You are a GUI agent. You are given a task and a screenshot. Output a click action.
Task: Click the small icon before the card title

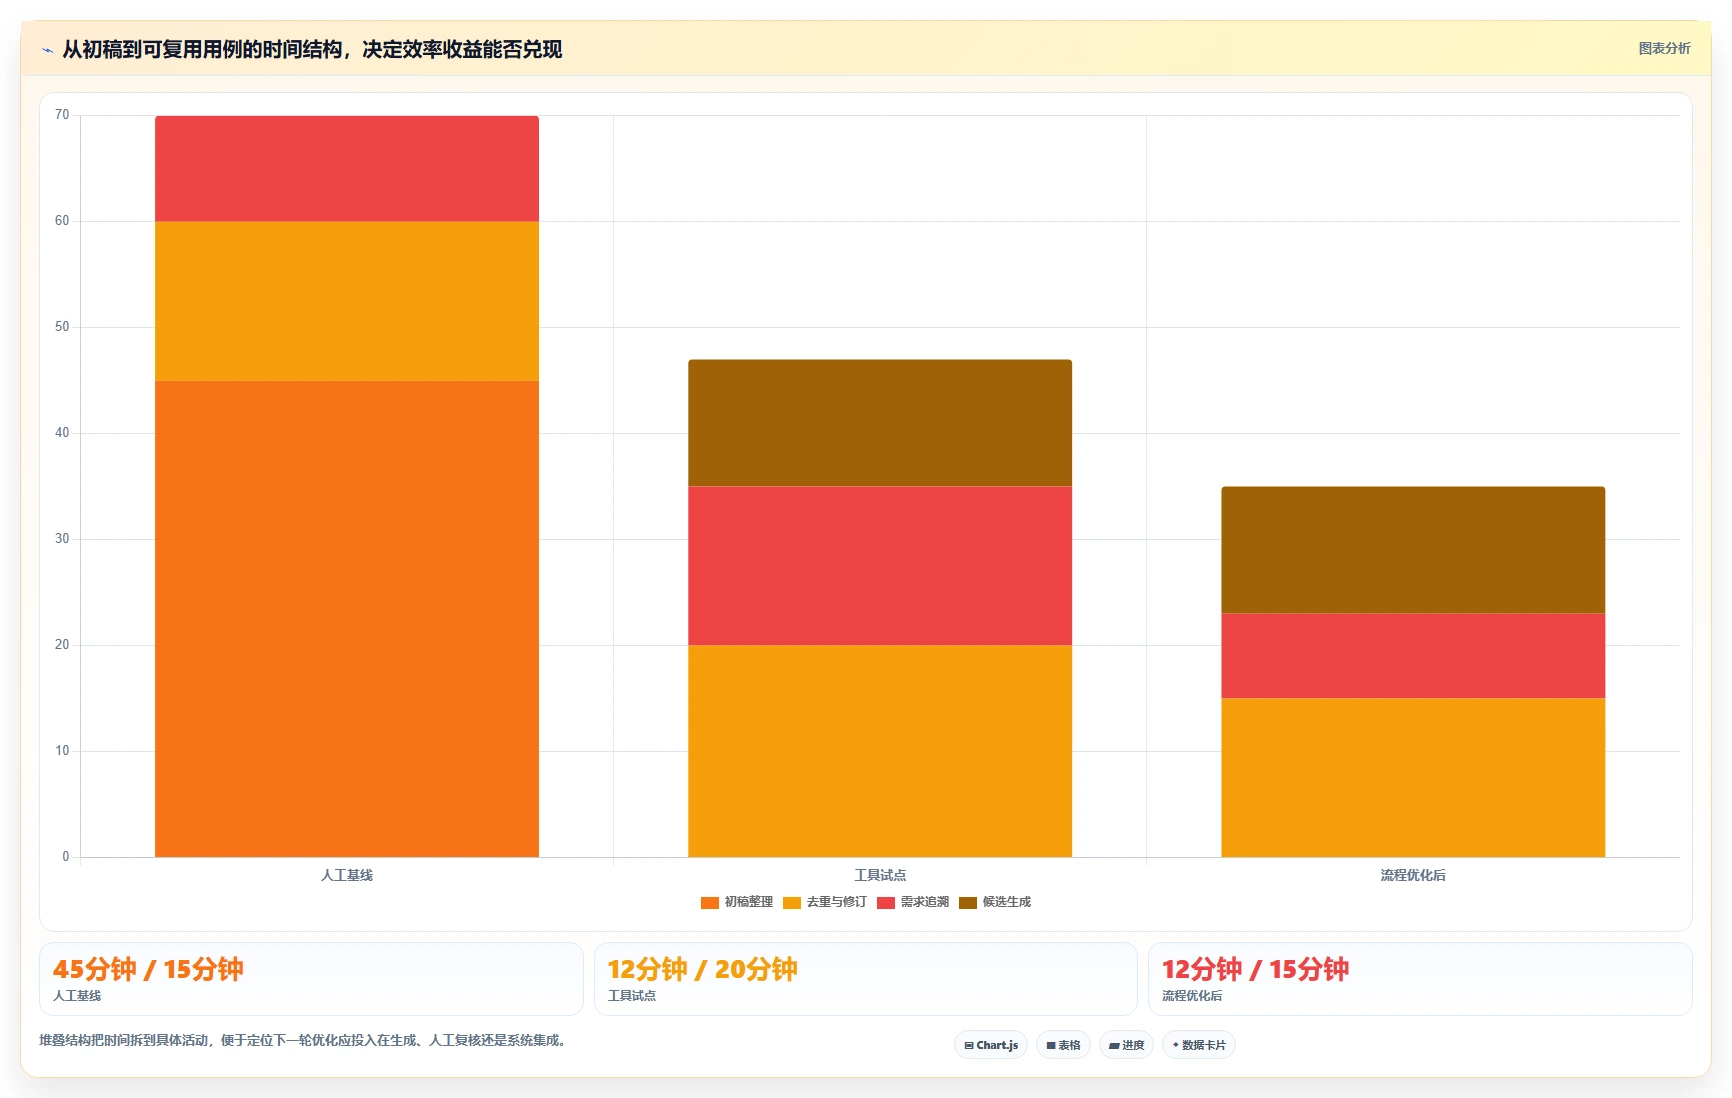[47, 50]
